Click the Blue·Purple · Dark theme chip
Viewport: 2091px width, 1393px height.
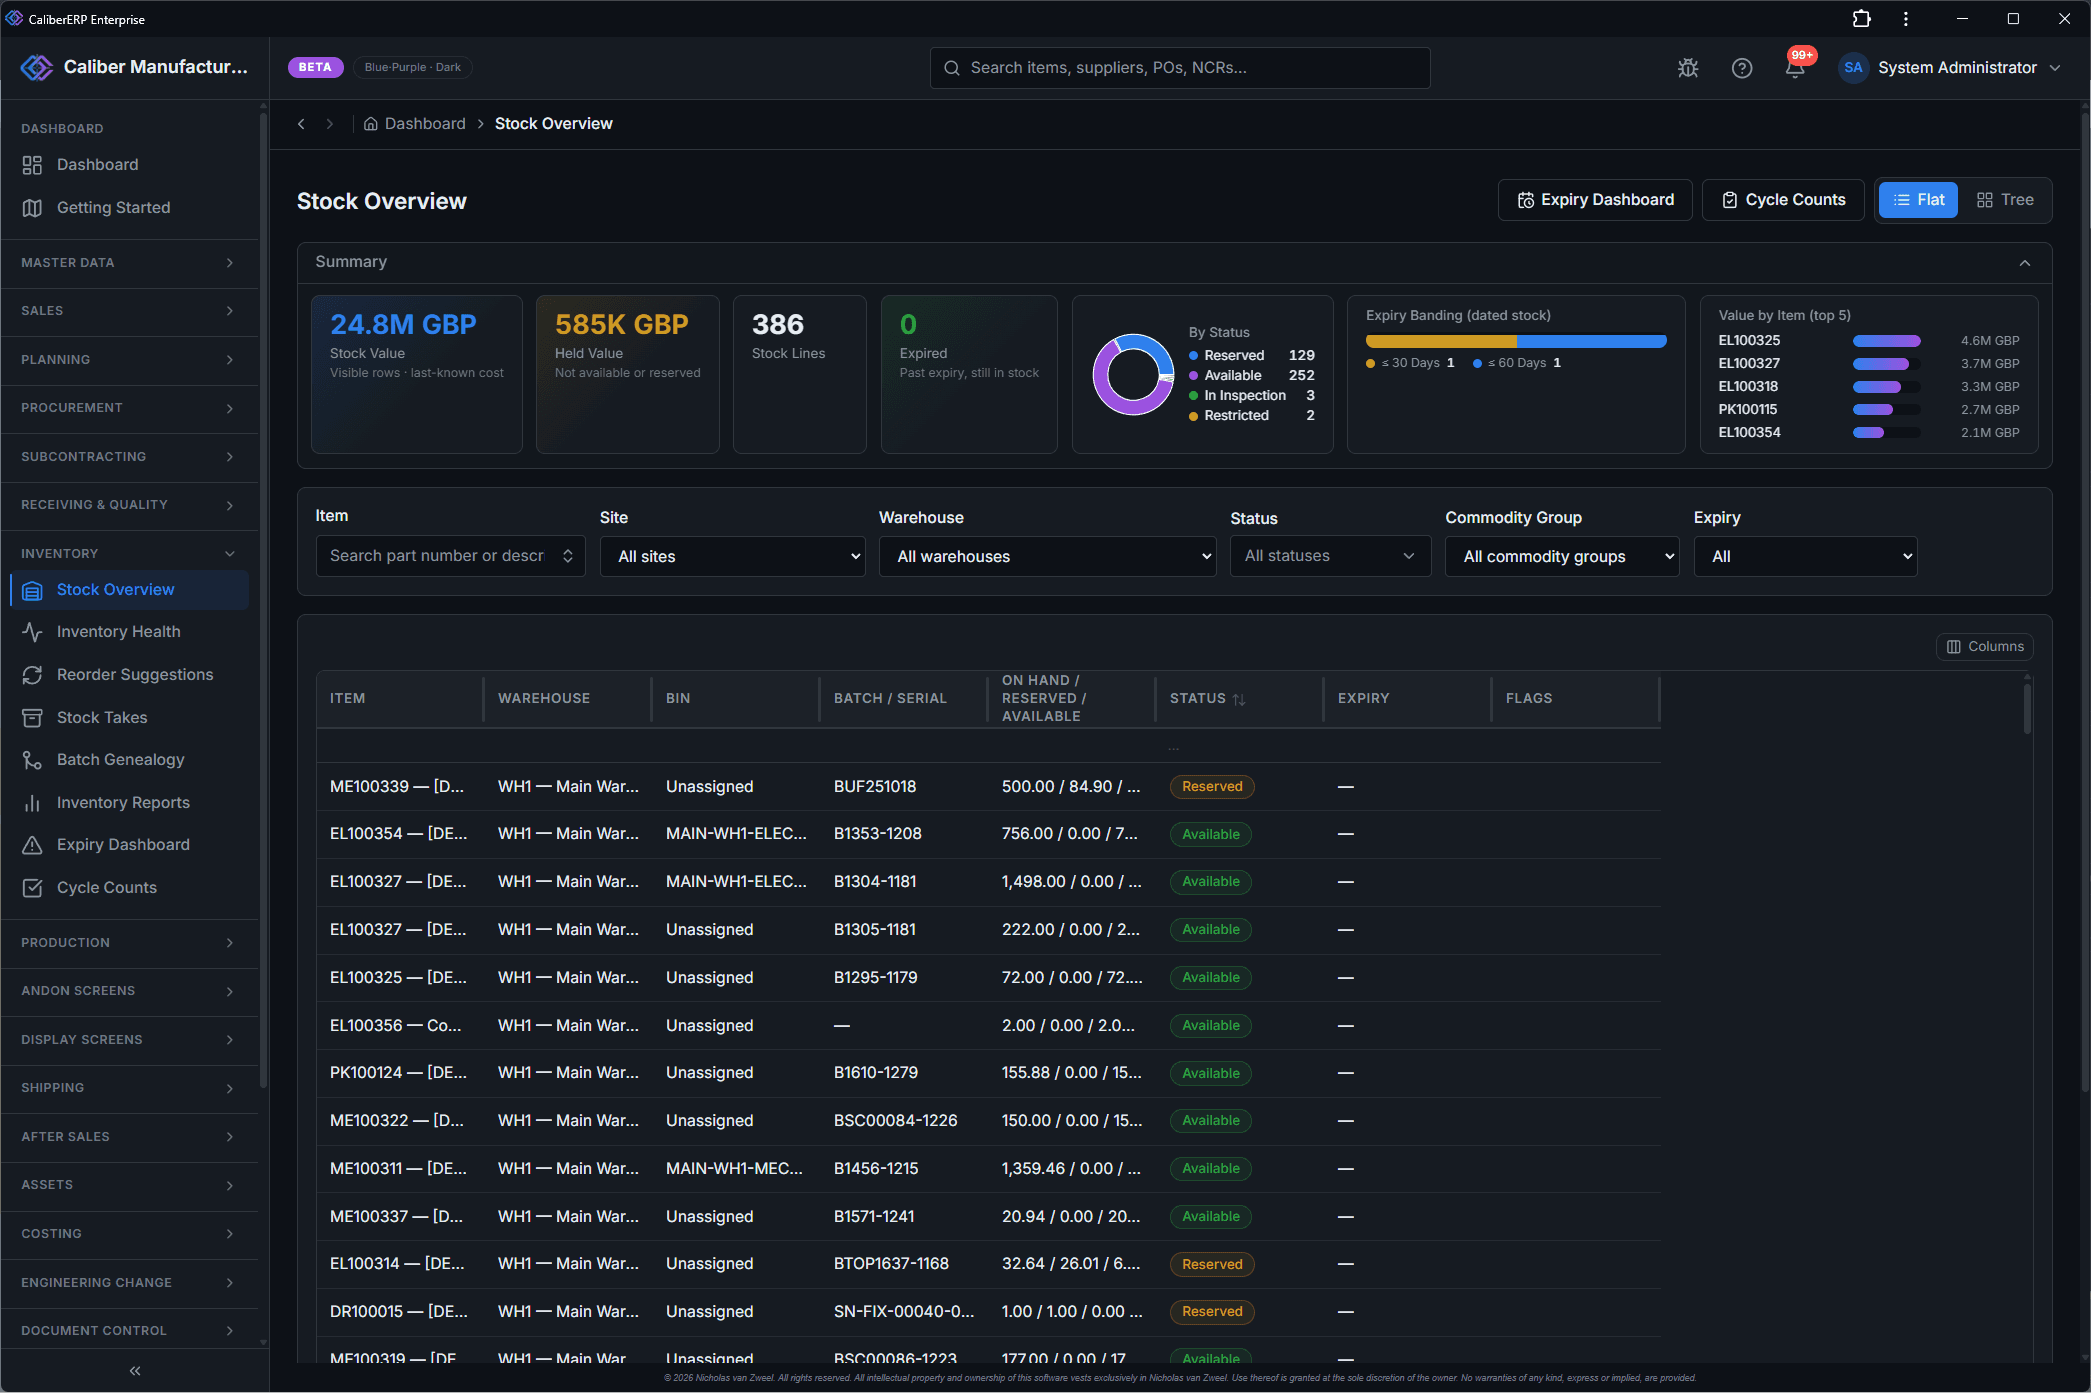tap(412, 68)
